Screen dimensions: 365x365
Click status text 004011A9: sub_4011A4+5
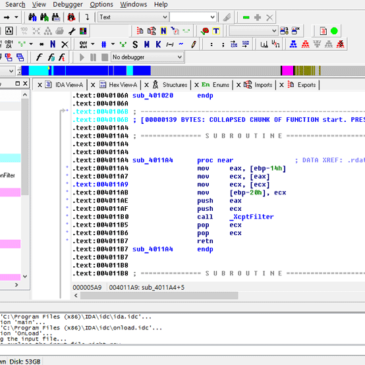(147, 287)
